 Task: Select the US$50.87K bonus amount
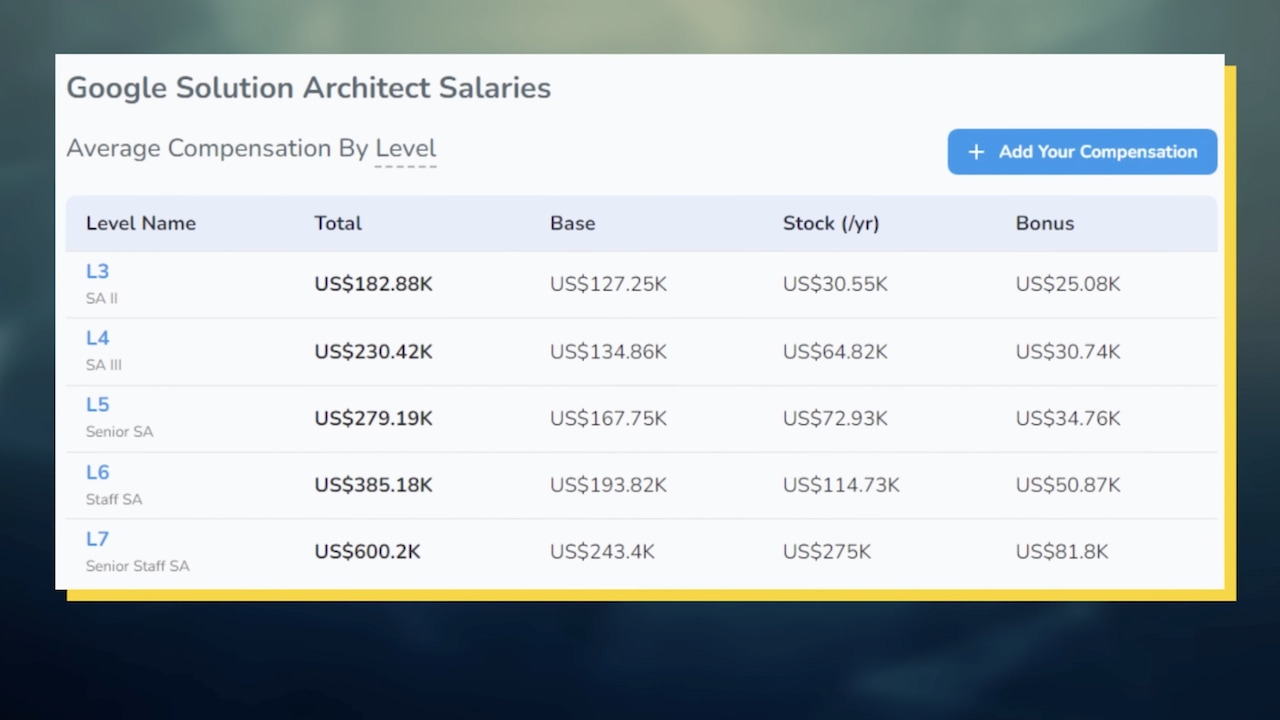(x=1067, y=485)
